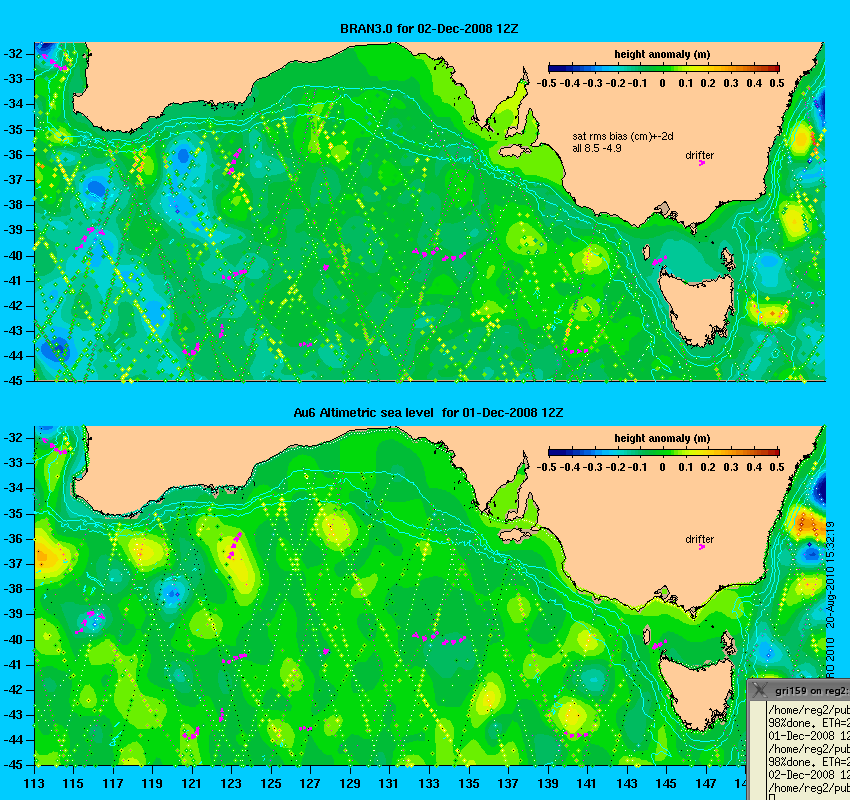Click the '-0.5' colorbar tick in the BRAN3.0 plot
Screen dimensions: 850x800
coord(546,83)
